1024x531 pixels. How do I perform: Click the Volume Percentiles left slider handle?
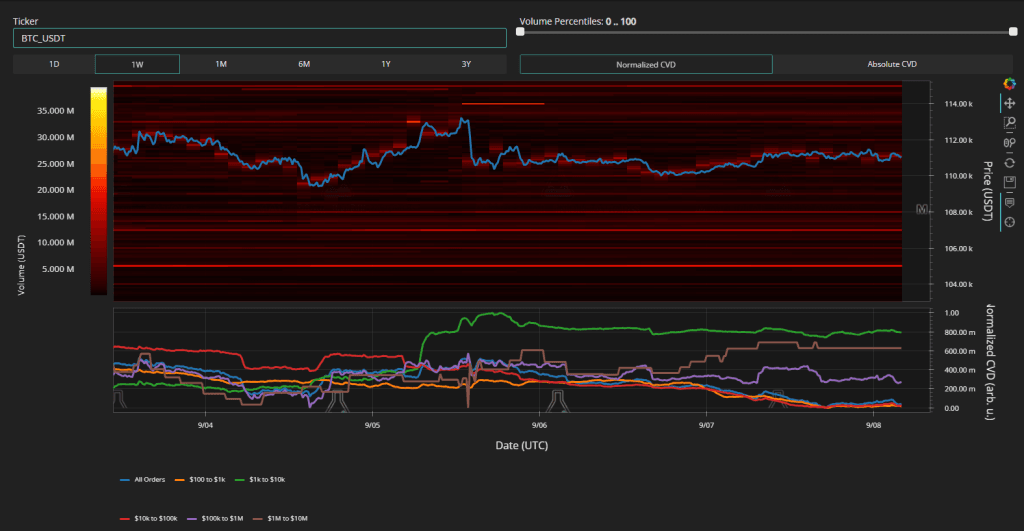pos(520,32)
